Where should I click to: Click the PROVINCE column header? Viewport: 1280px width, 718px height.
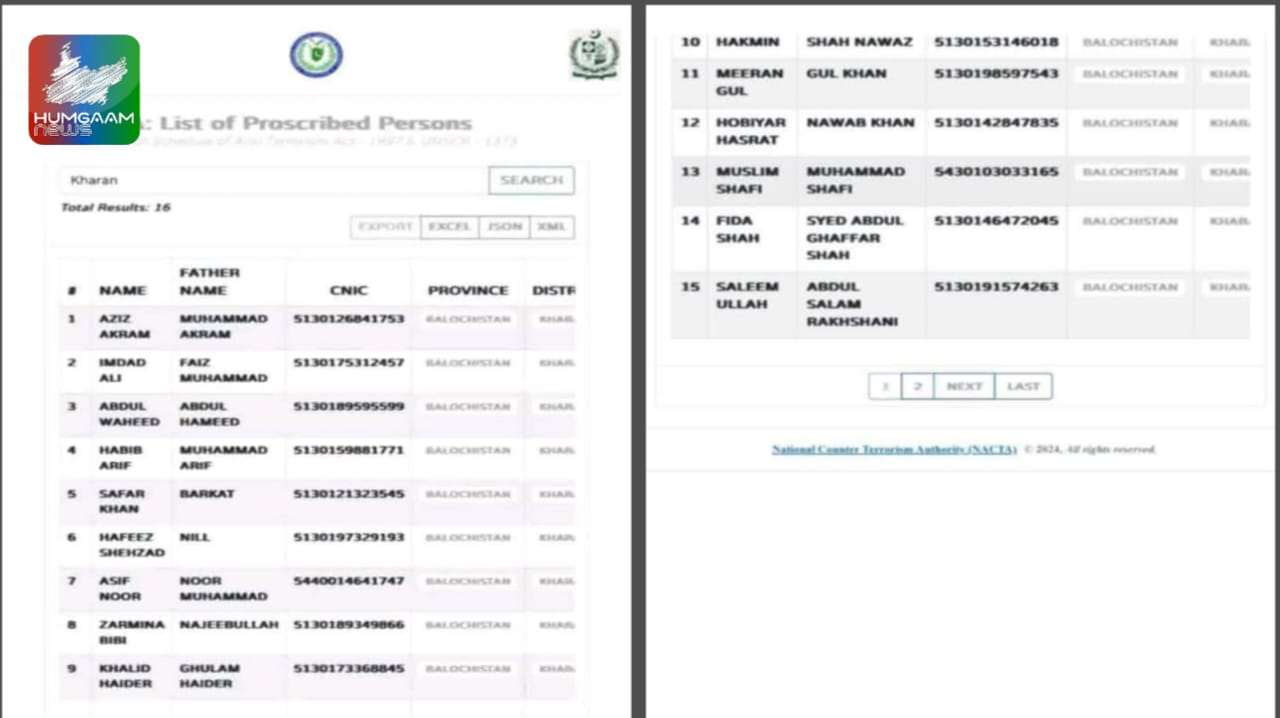click(468, 290)
